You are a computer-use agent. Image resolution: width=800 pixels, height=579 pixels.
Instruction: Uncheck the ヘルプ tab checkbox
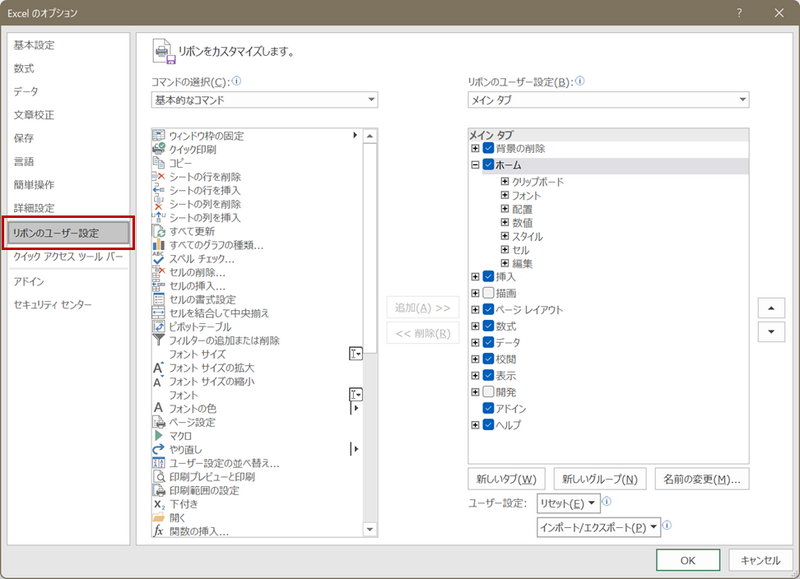coord(488,424)
